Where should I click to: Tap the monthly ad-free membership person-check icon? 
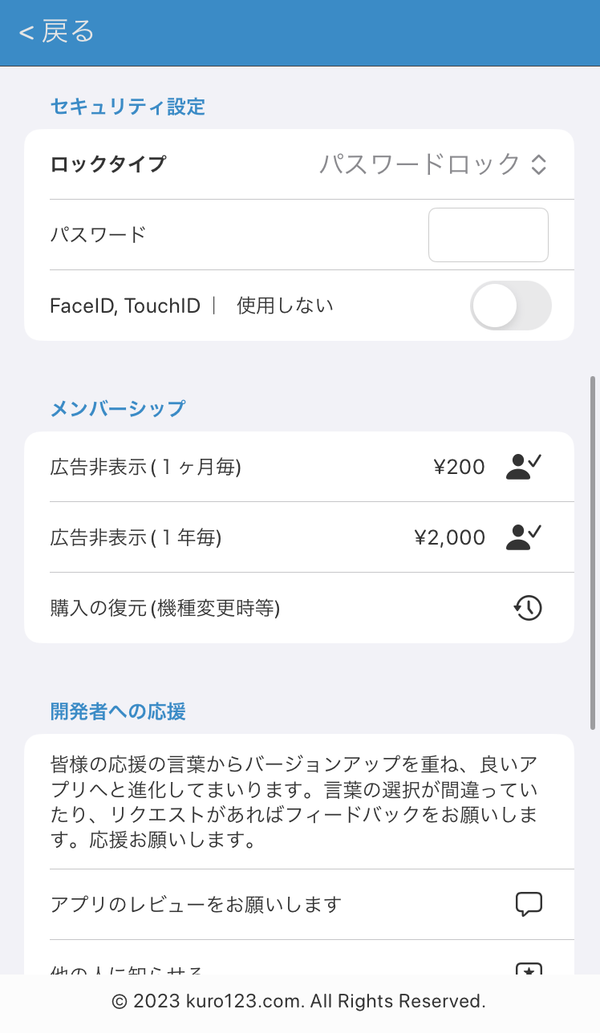coord(524,466)
